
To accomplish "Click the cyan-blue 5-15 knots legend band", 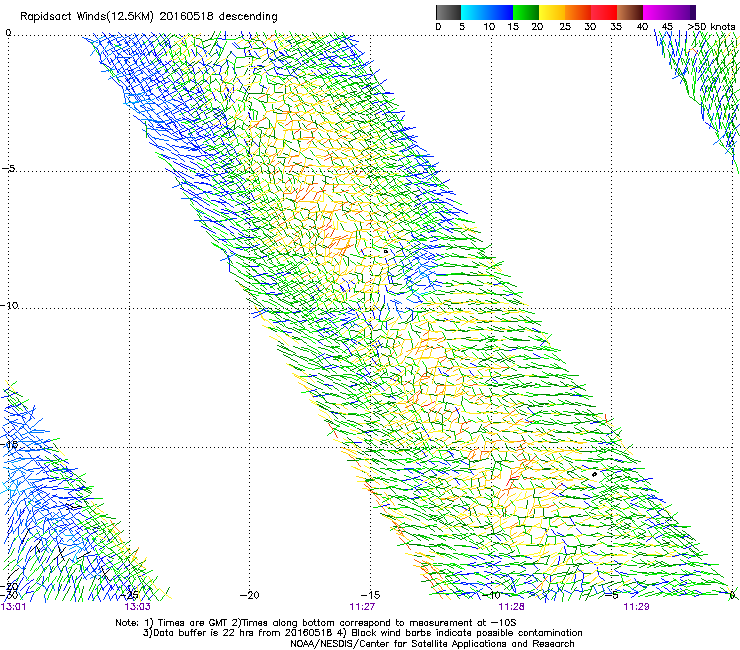I will coord(487,12).
